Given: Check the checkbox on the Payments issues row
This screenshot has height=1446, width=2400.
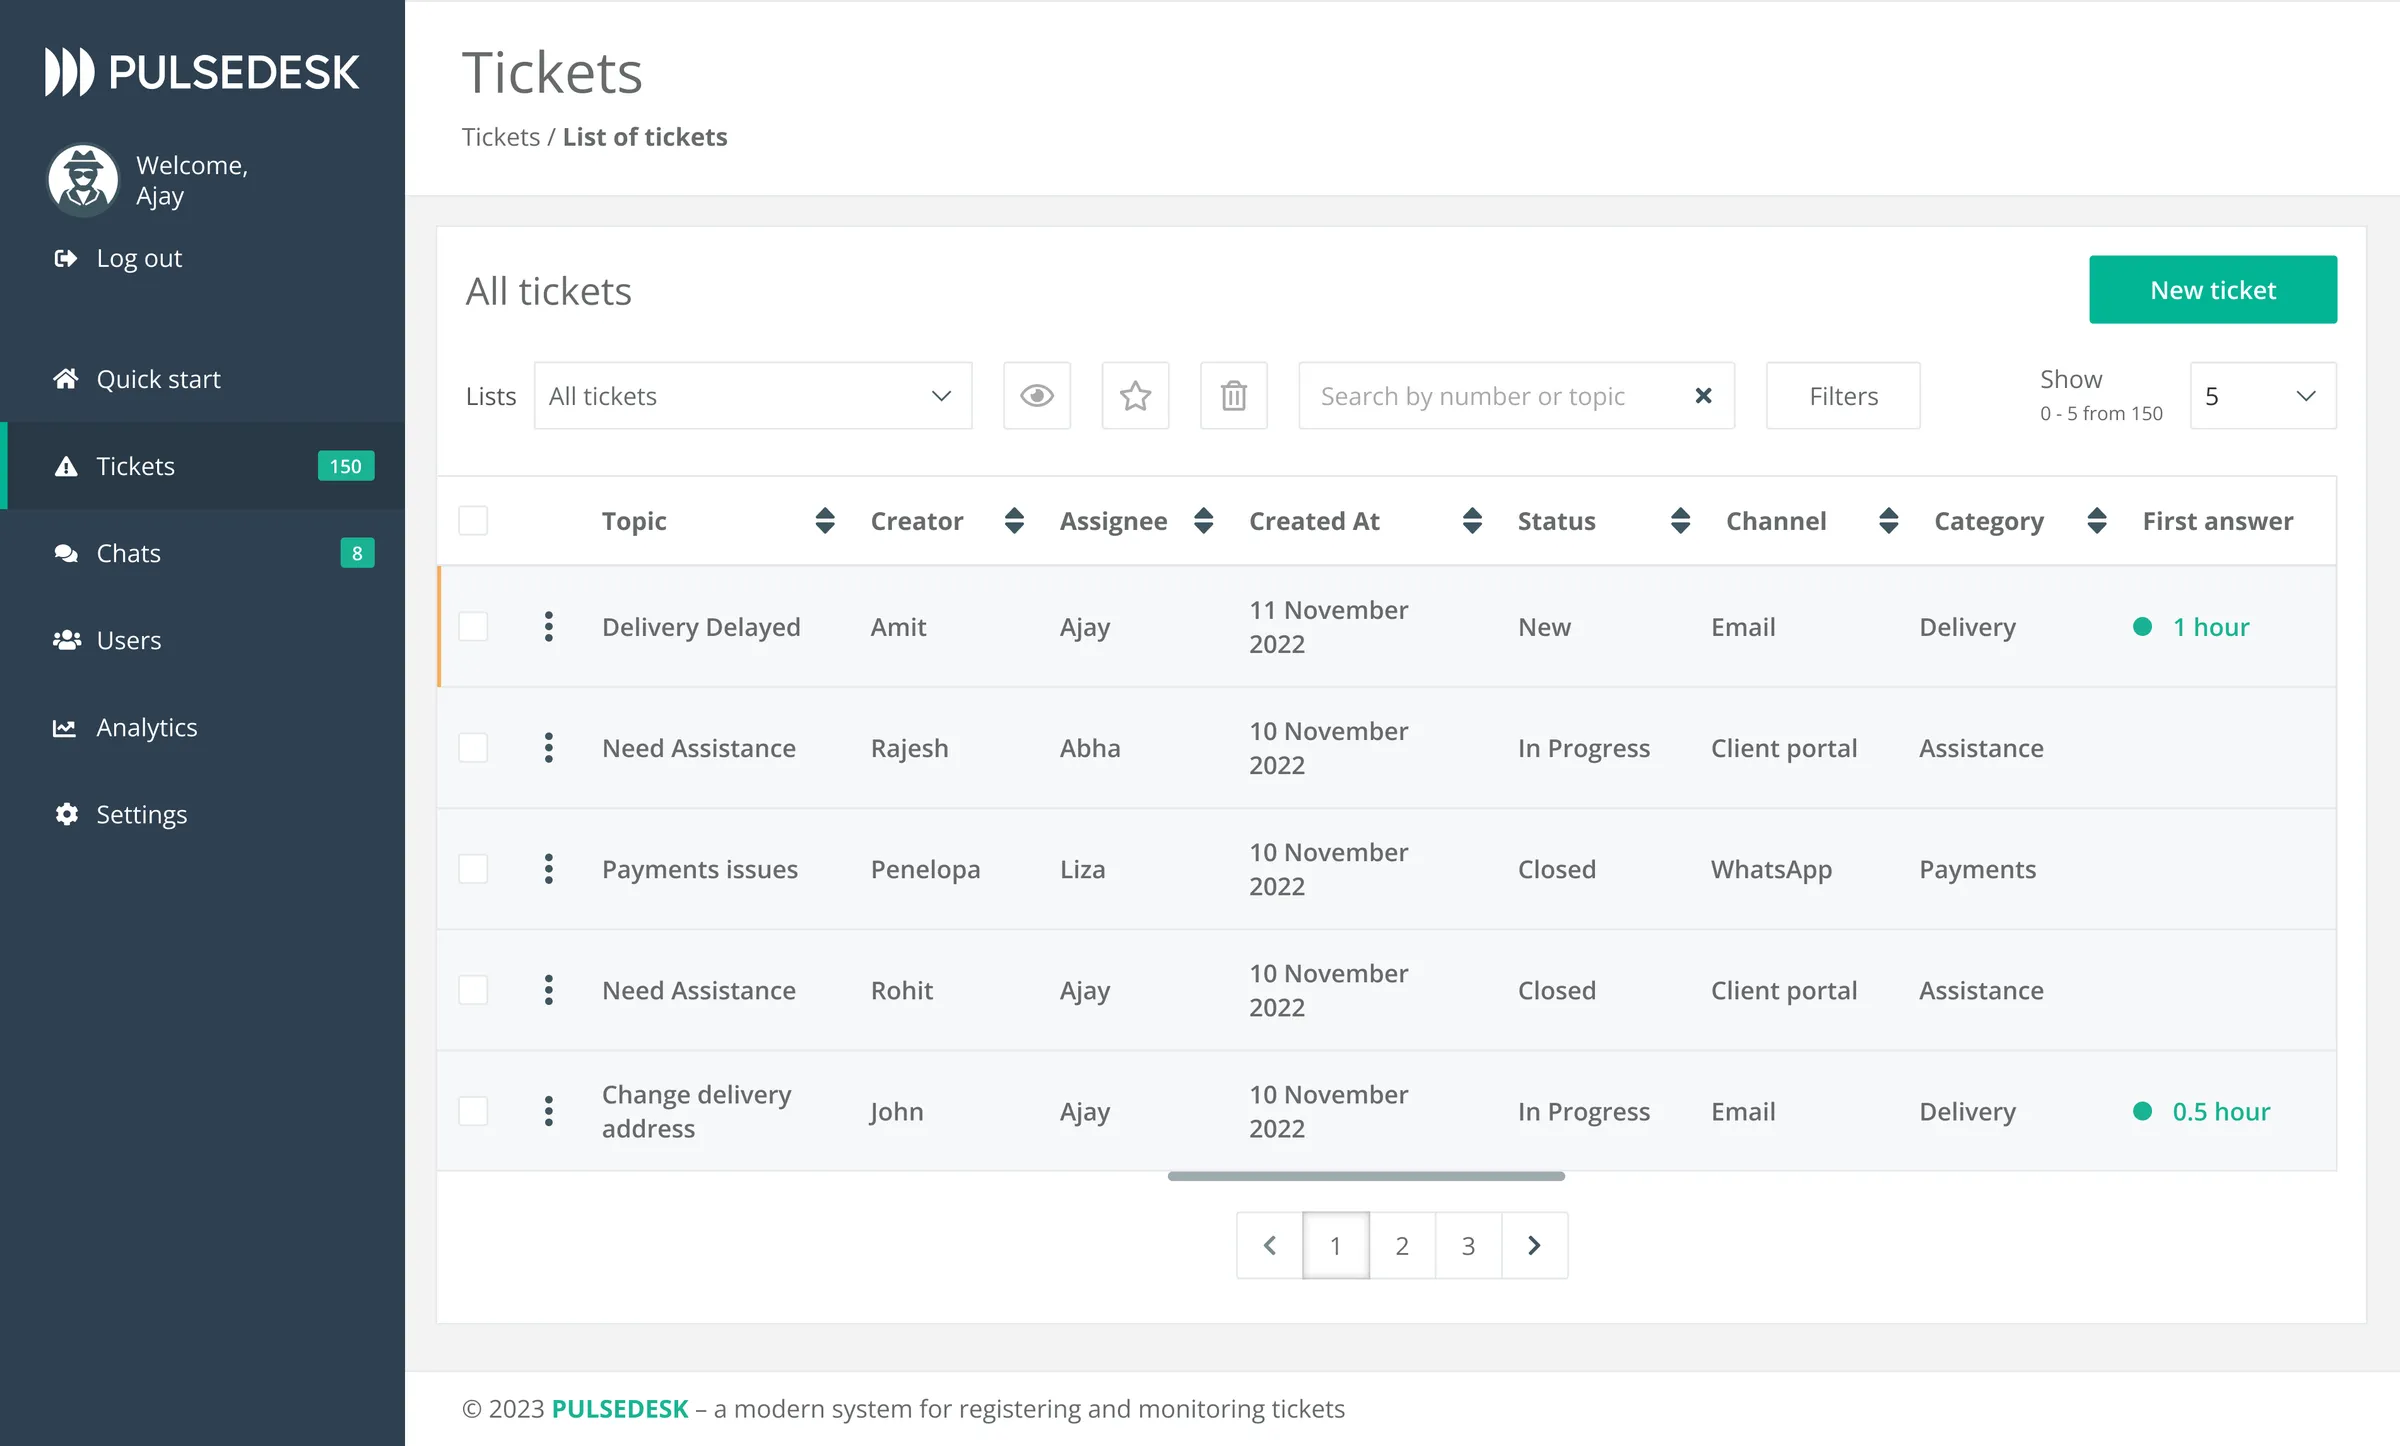Looking at the screenshot, I should pyautogui.click(x=473, y=868).
